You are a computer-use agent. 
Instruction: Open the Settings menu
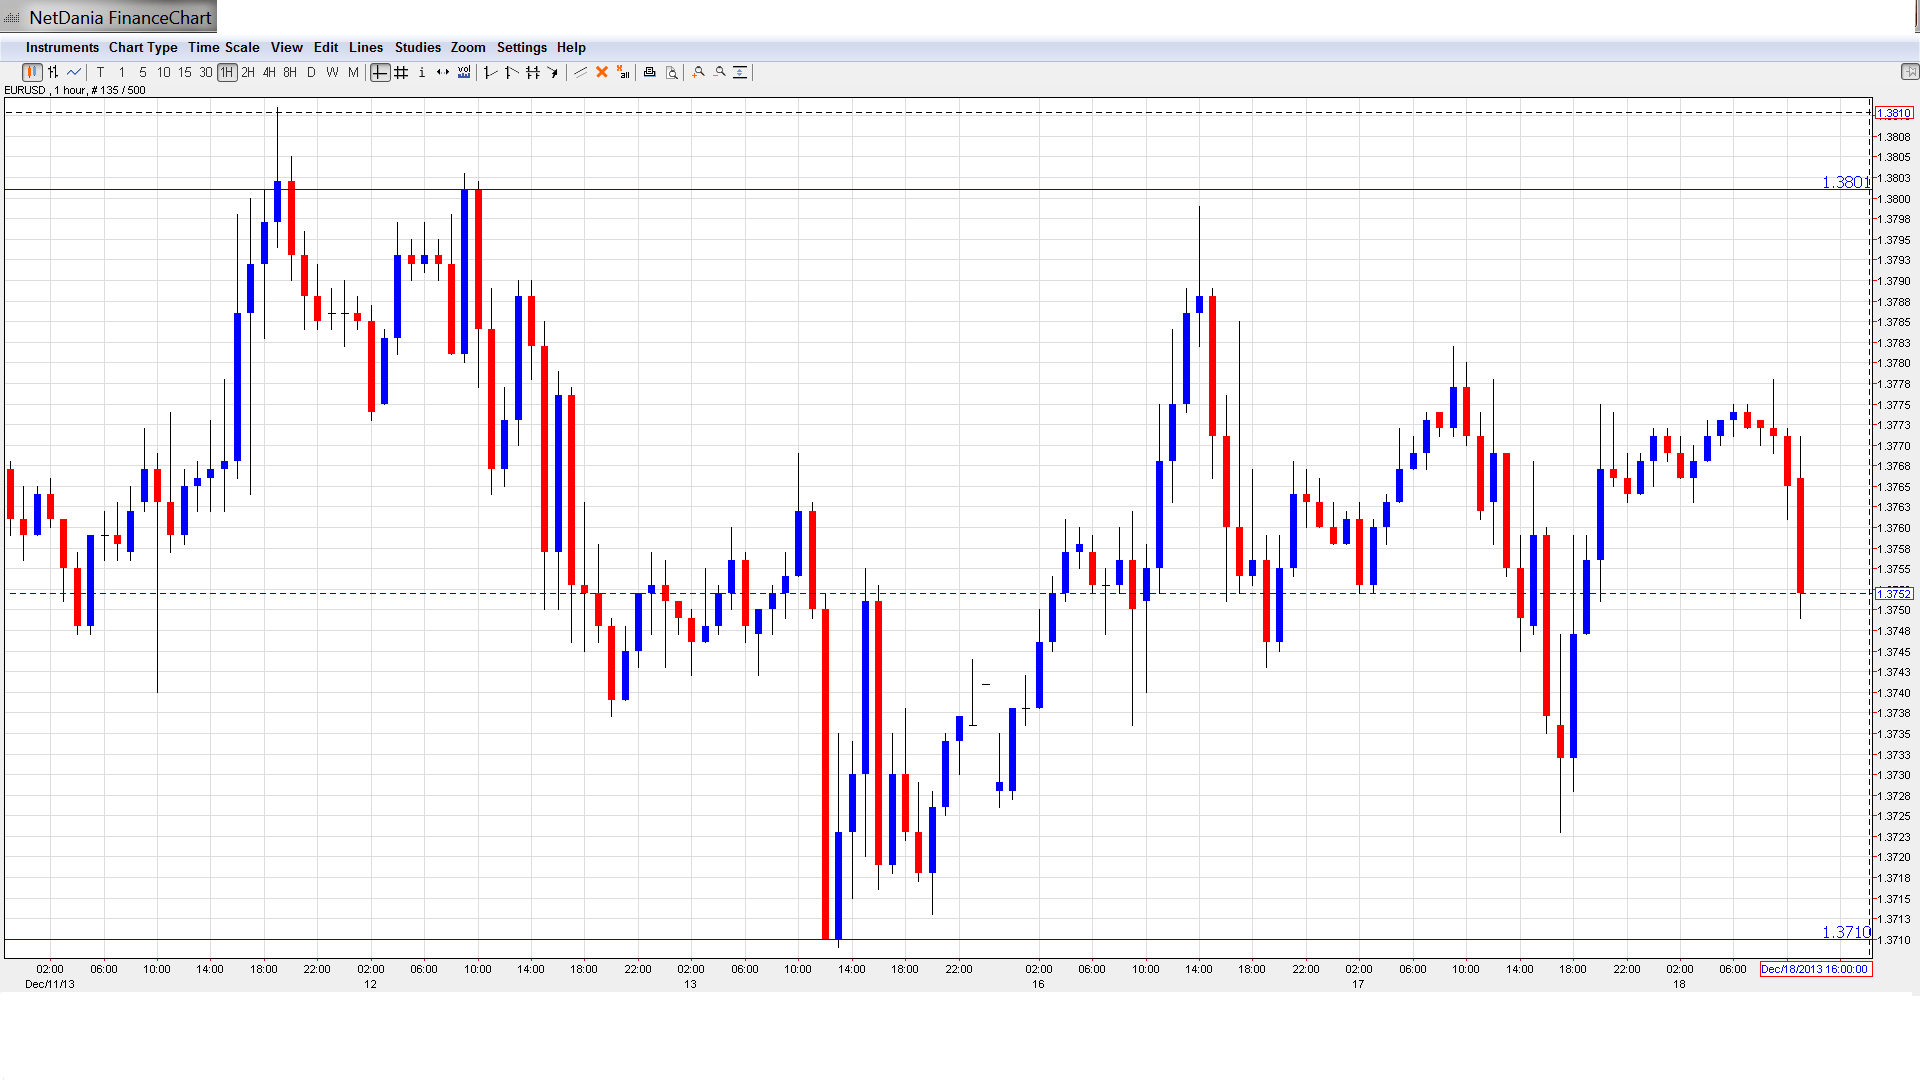[521, 47]
